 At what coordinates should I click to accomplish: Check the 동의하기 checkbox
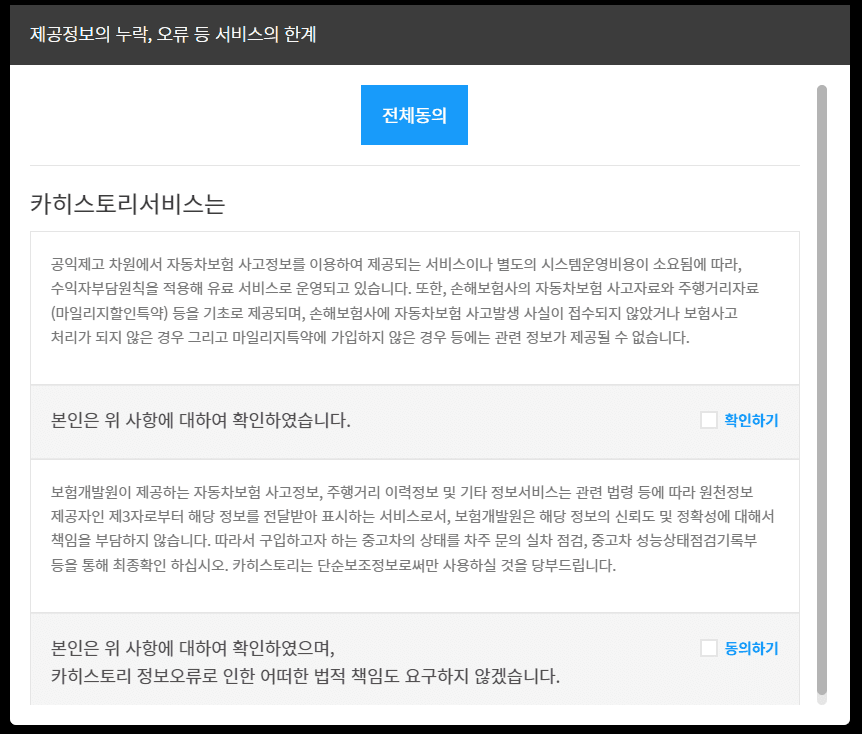coord(709,648)
